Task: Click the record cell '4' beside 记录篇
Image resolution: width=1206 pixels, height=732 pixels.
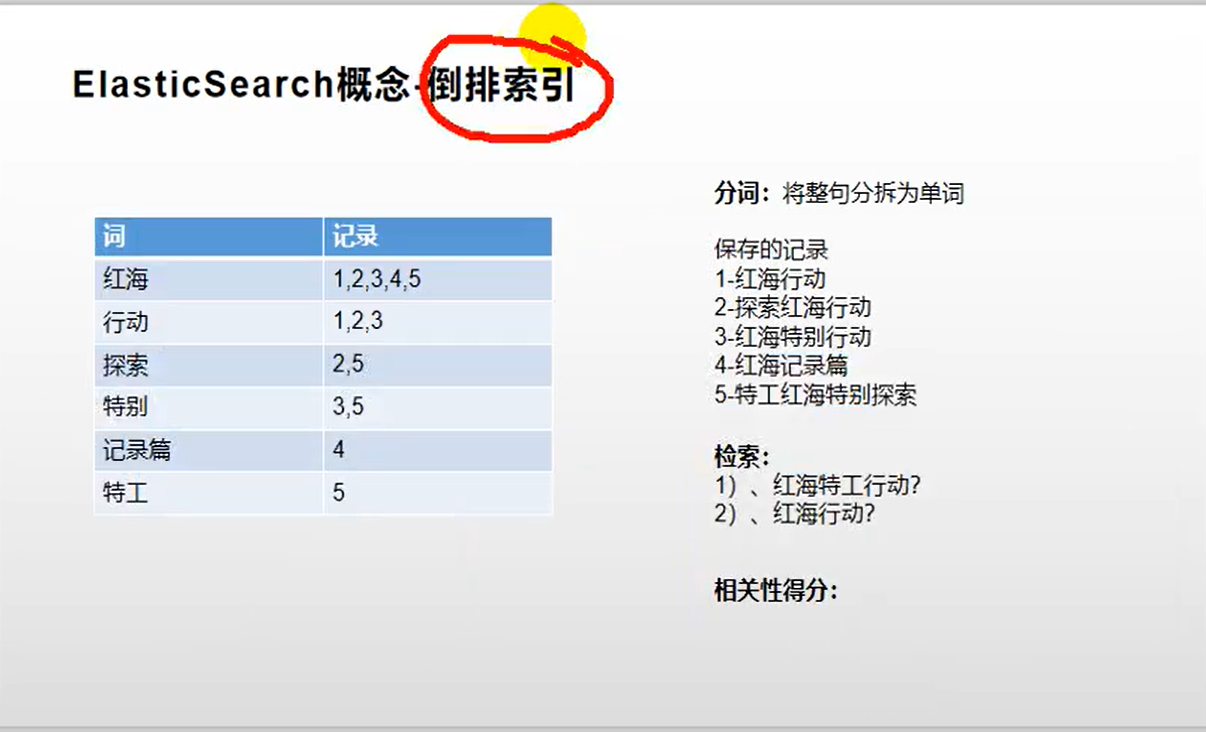Action: [x=438, y=451]
